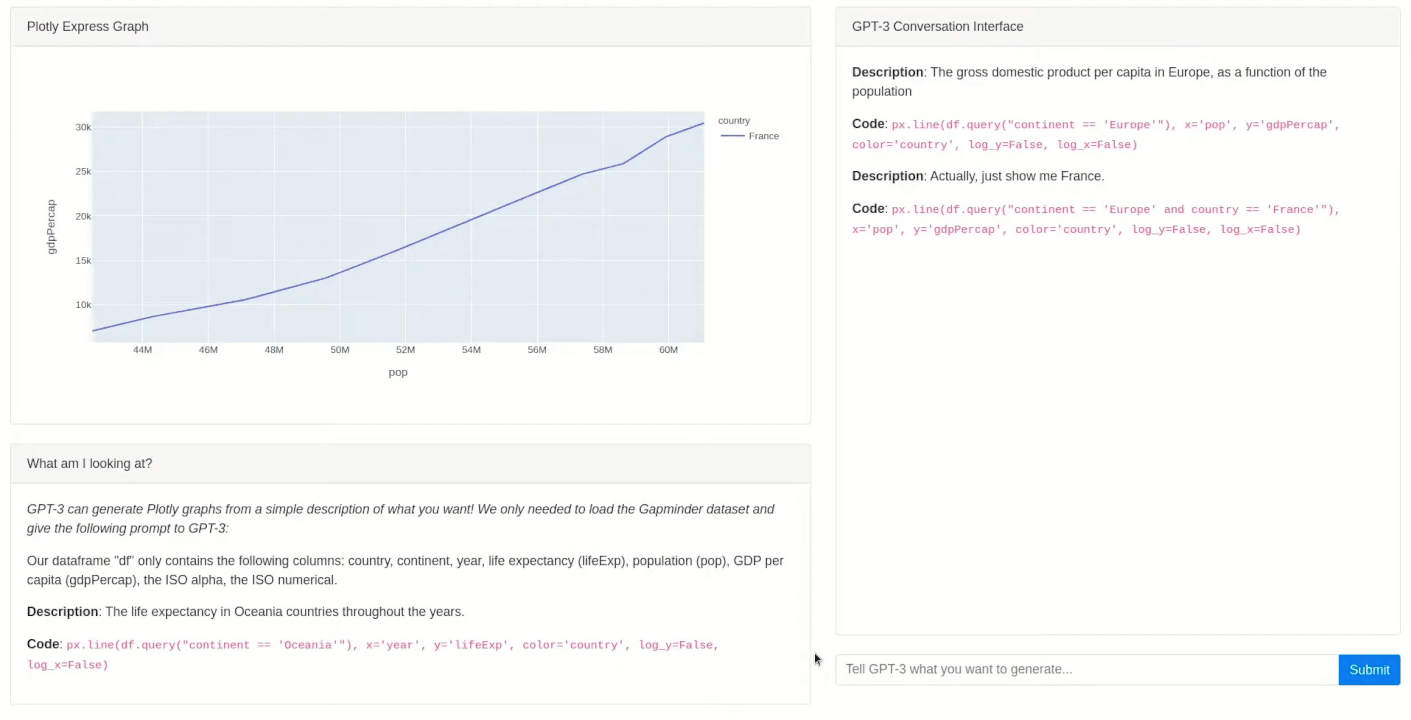
Task: Click the 'What am I looking at?' header
Action: (410, 464)
